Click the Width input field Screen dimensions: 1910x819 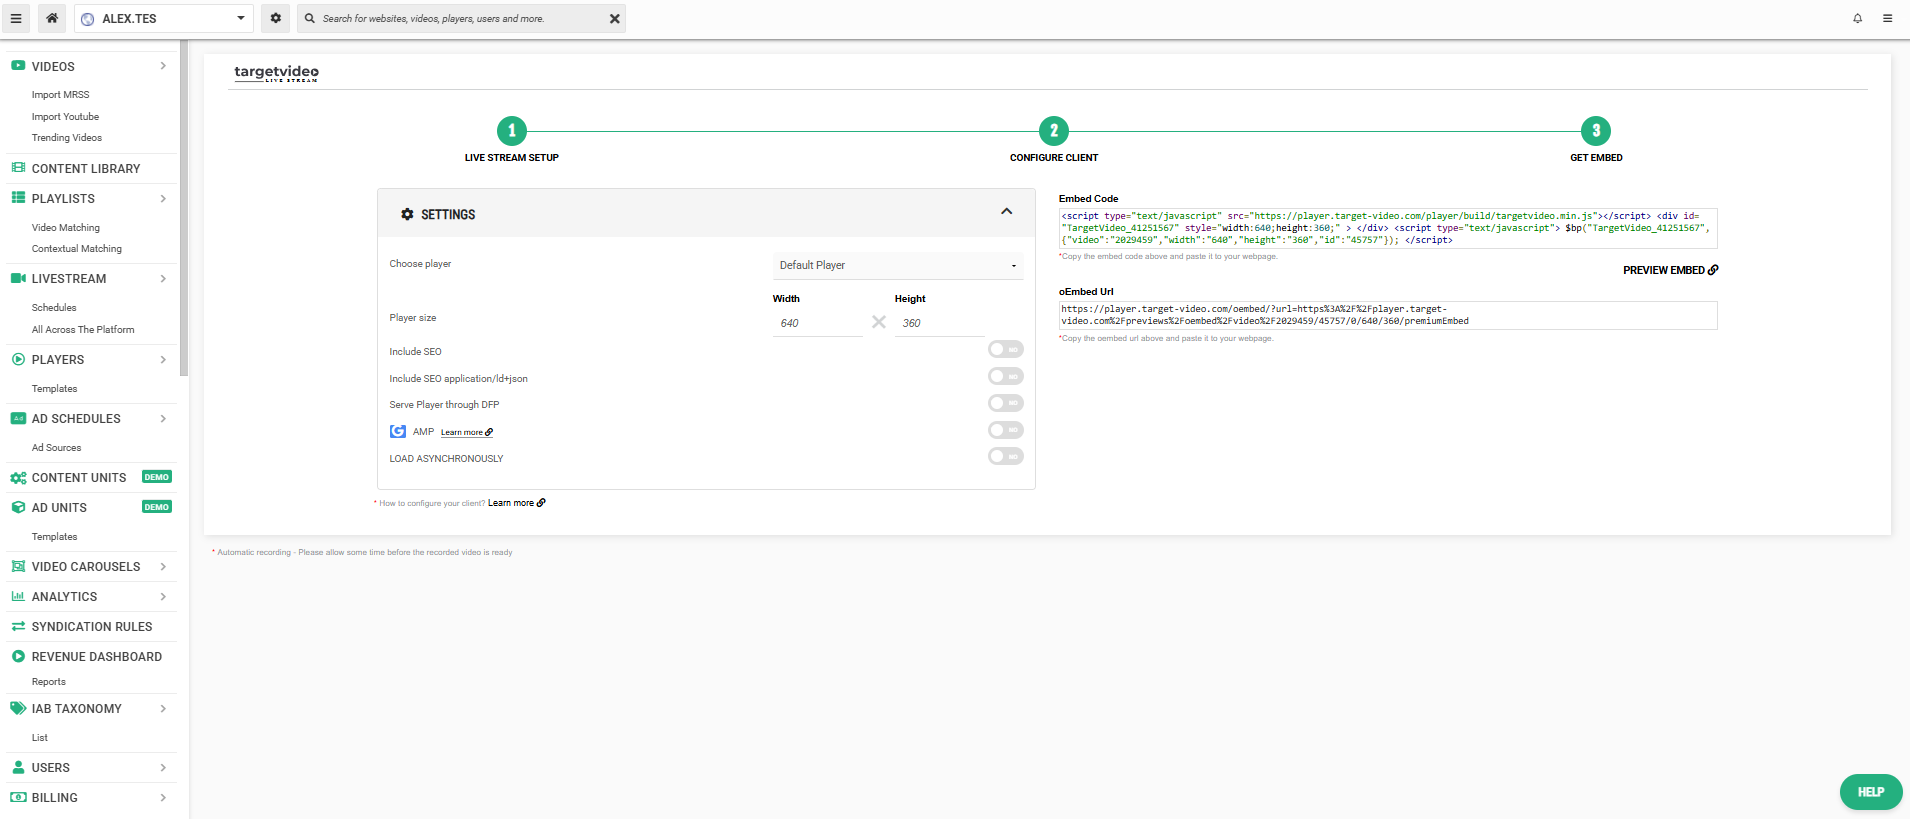tap(817, 323)
